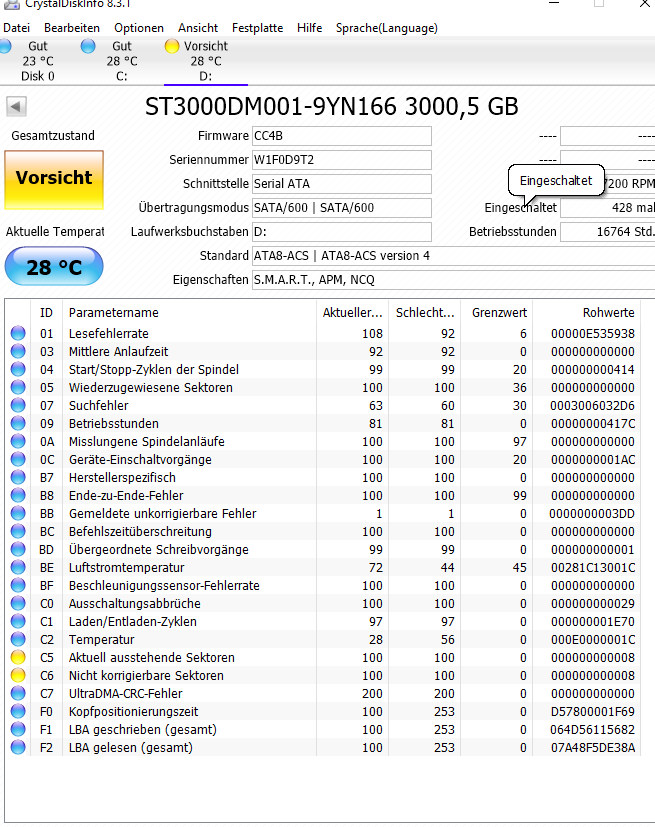Click the yellow warning icon for Nicht korrigierbare Sektoren

pos(18,675)
